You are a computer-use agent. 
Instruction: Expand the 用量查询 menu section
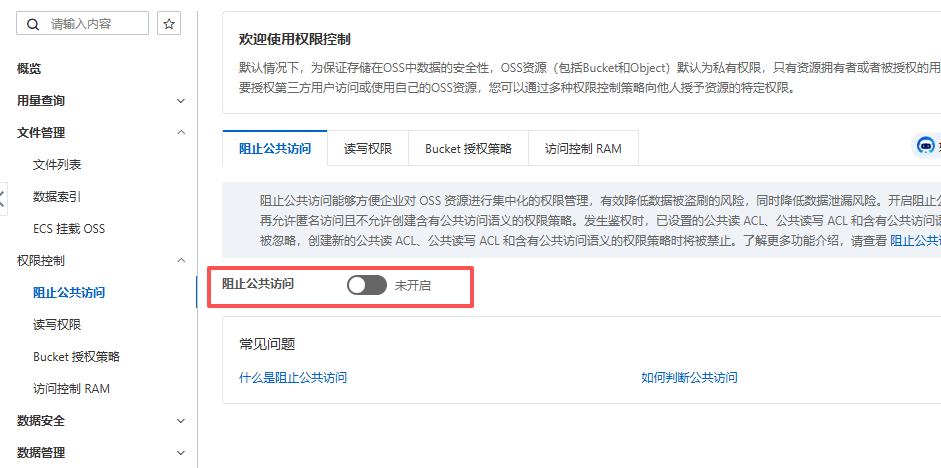[181, 101]
